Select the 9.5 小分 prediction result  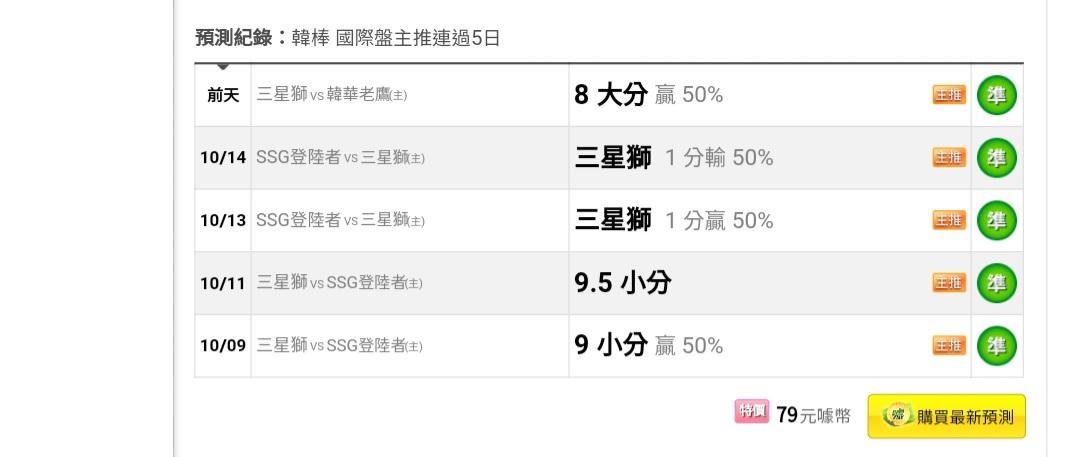coord(622,283)
